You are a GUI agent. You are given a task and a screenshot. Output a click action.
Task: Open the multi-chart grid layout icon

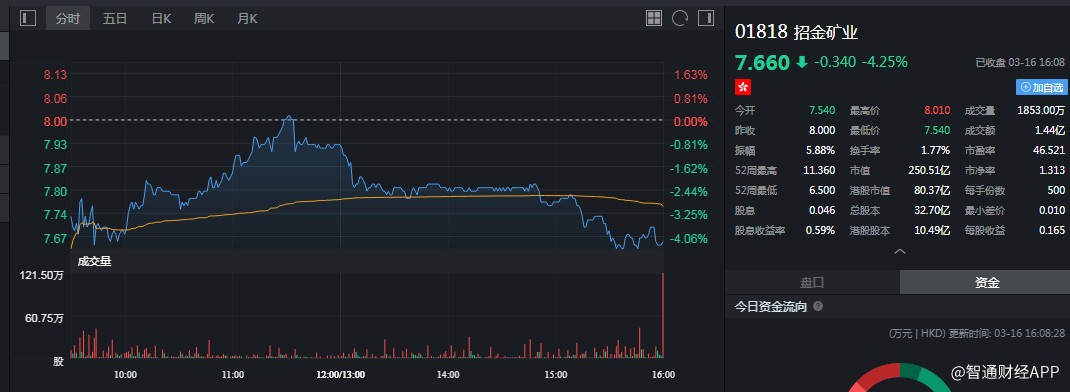click(x=654, y=18)
